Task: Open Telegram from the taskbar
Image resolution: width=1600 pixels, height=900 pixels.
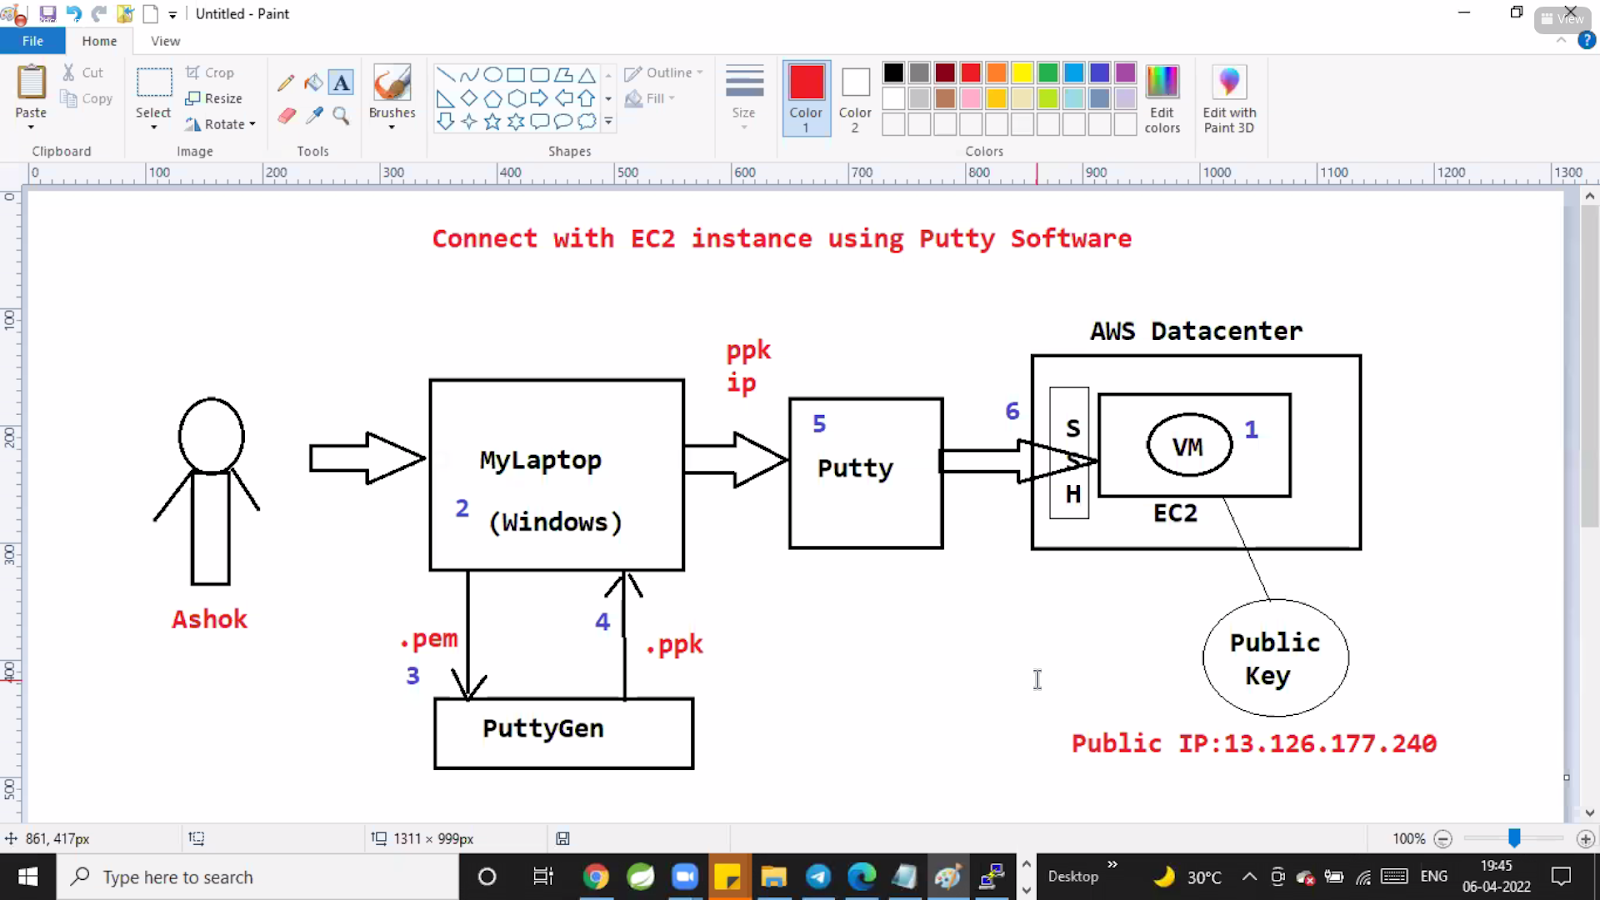Action: [x=818, y=877]
